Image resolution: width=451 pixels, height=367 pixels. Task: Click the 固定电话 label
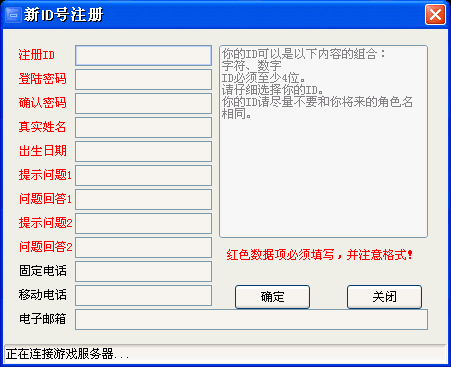pos(42,271)
